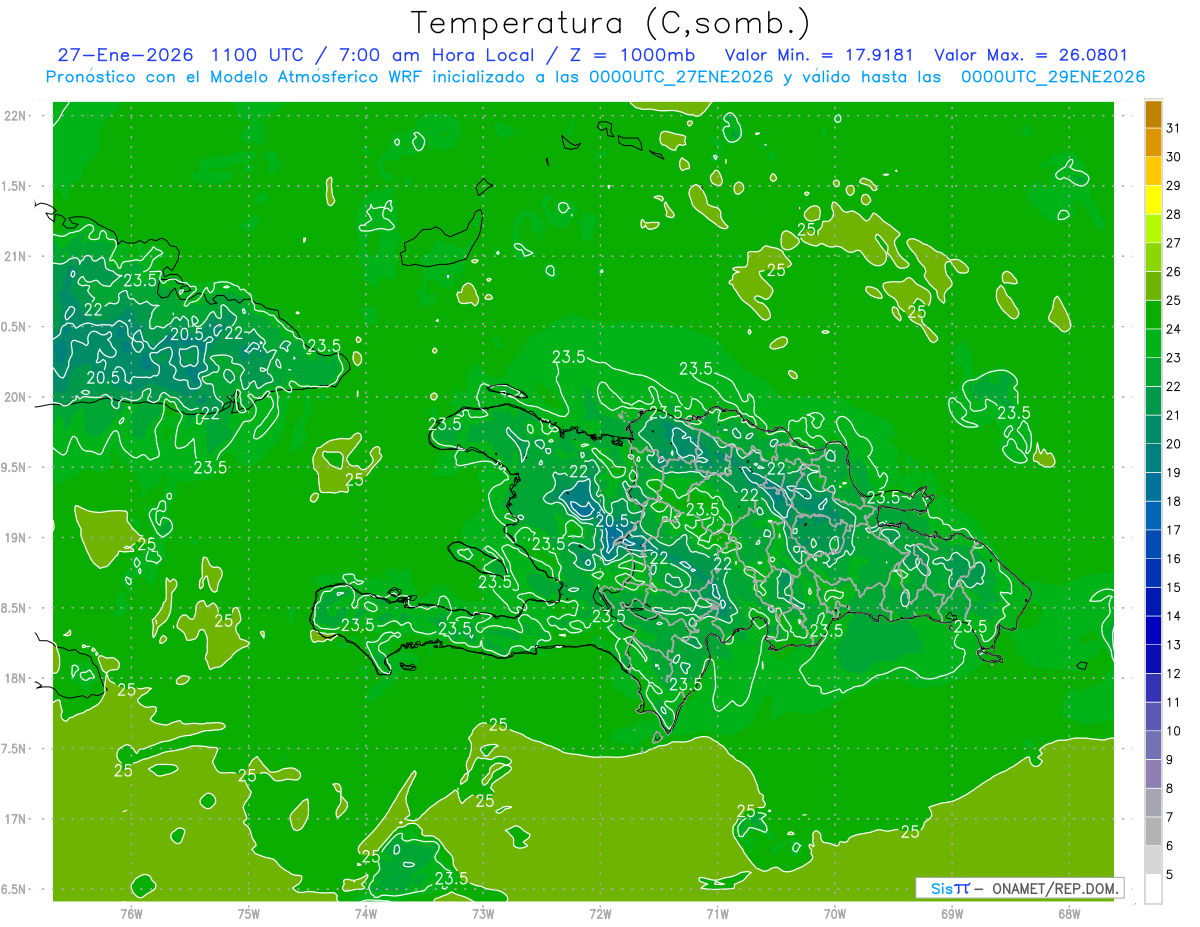Screen dimensions: 1200x927
Task: Pick the legend band between 13 and 14
Action: click(x=1153, y=630)
